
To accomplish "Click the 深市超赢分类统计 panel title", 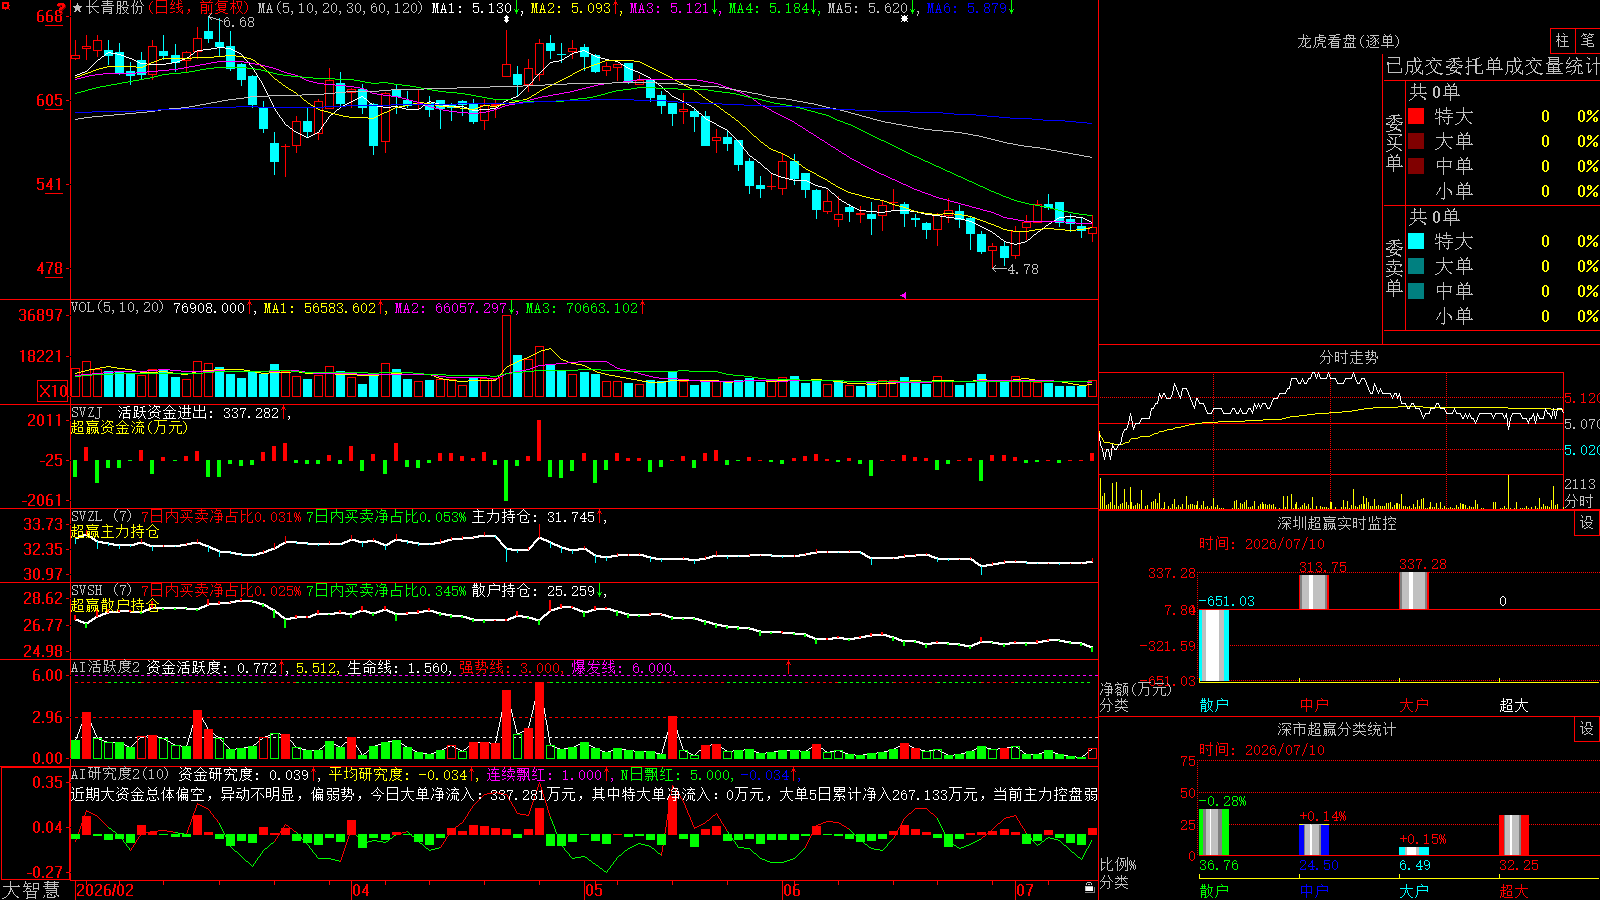I will [x=1337, y=729].
